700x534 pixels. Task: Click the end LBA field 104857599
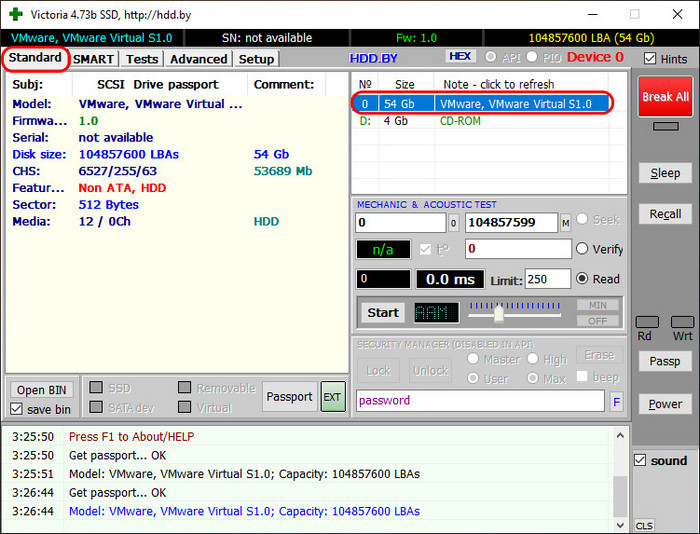pos(512,223)
